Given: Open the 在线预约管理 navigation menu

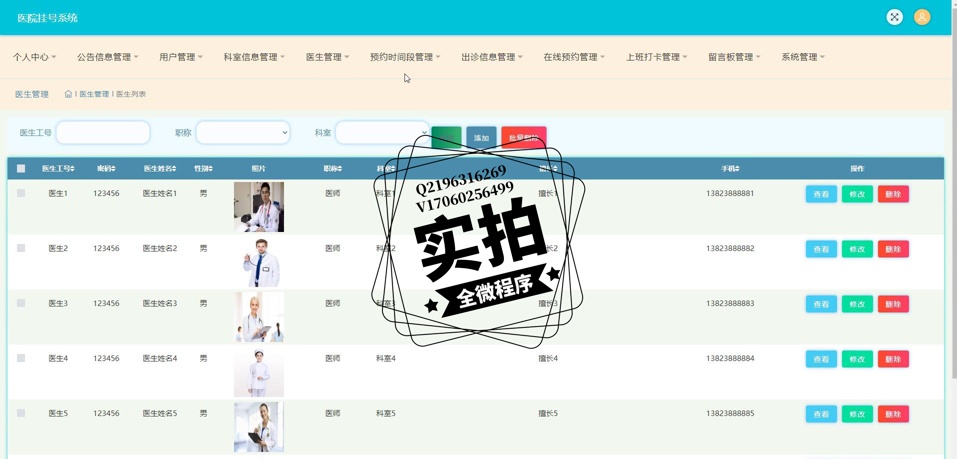Looking at the screenshot, I should pyautogui.click(x=574, y=57).
